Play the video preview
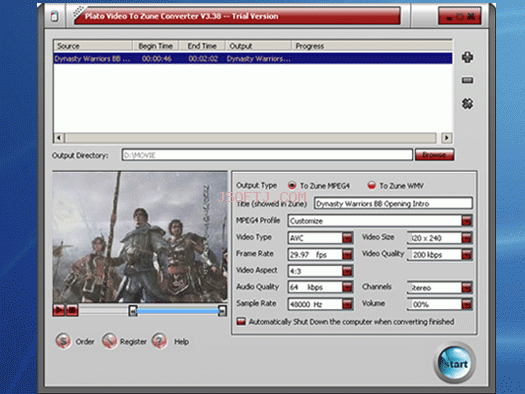 point(59,310)
